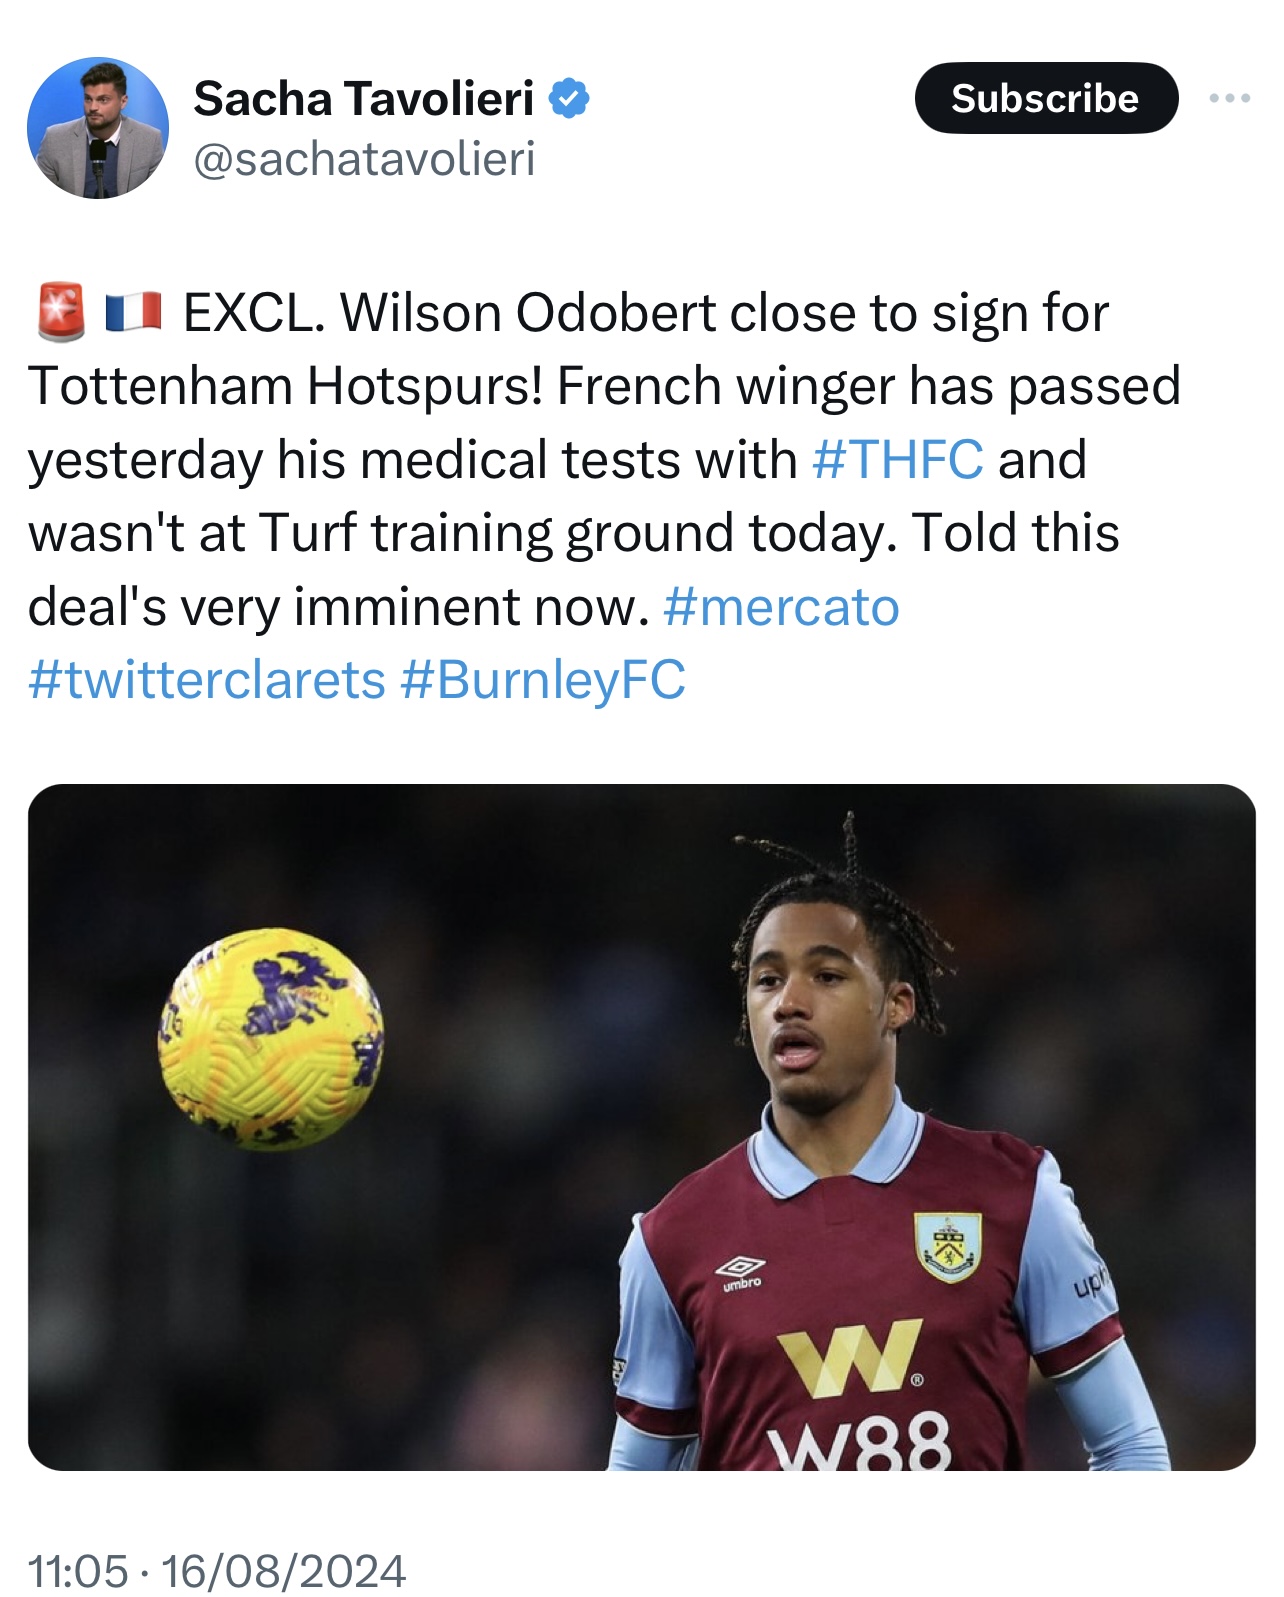The width and height of the screenshot is (1284, 1597).
Task: Open the @sachatavolieri handle link
Action: [x=364, y=159]
